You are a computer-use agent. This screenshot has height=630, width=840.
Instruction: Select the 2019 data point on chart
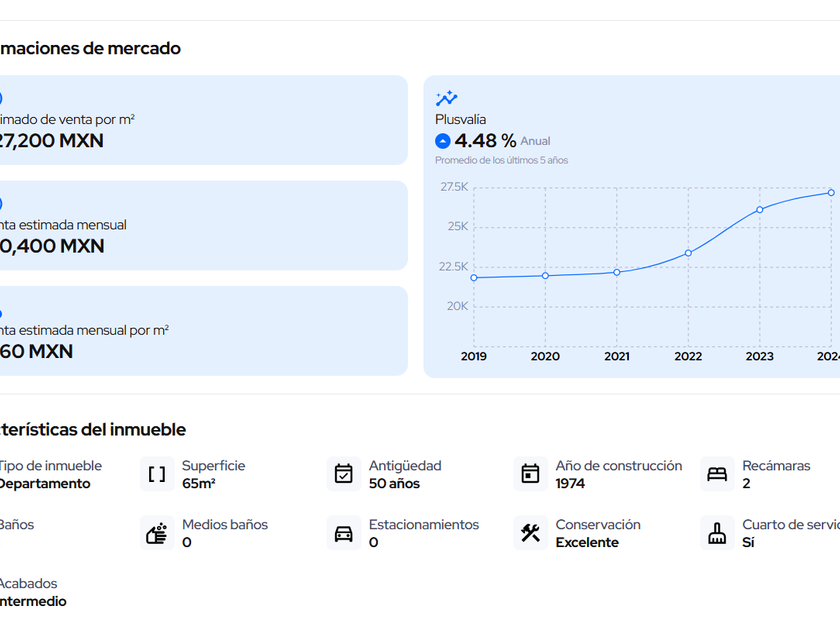pyautogui.click(x=474, y=277)
